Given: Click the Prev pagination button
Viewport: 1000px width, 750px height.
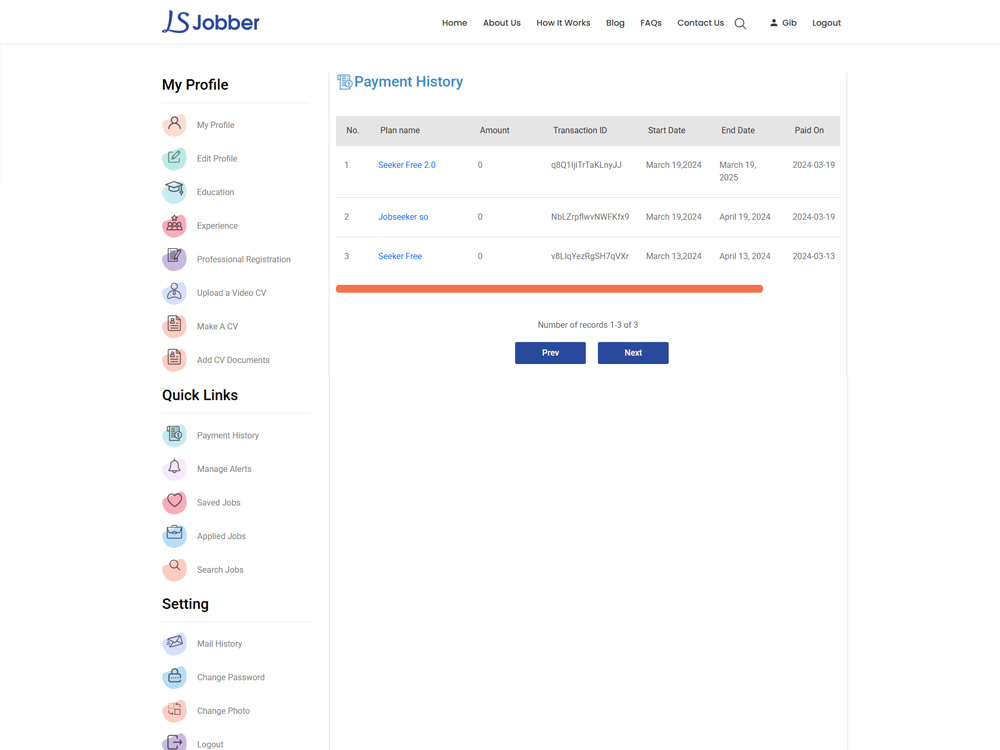Looking at the screenshot, I should [550, 353].
